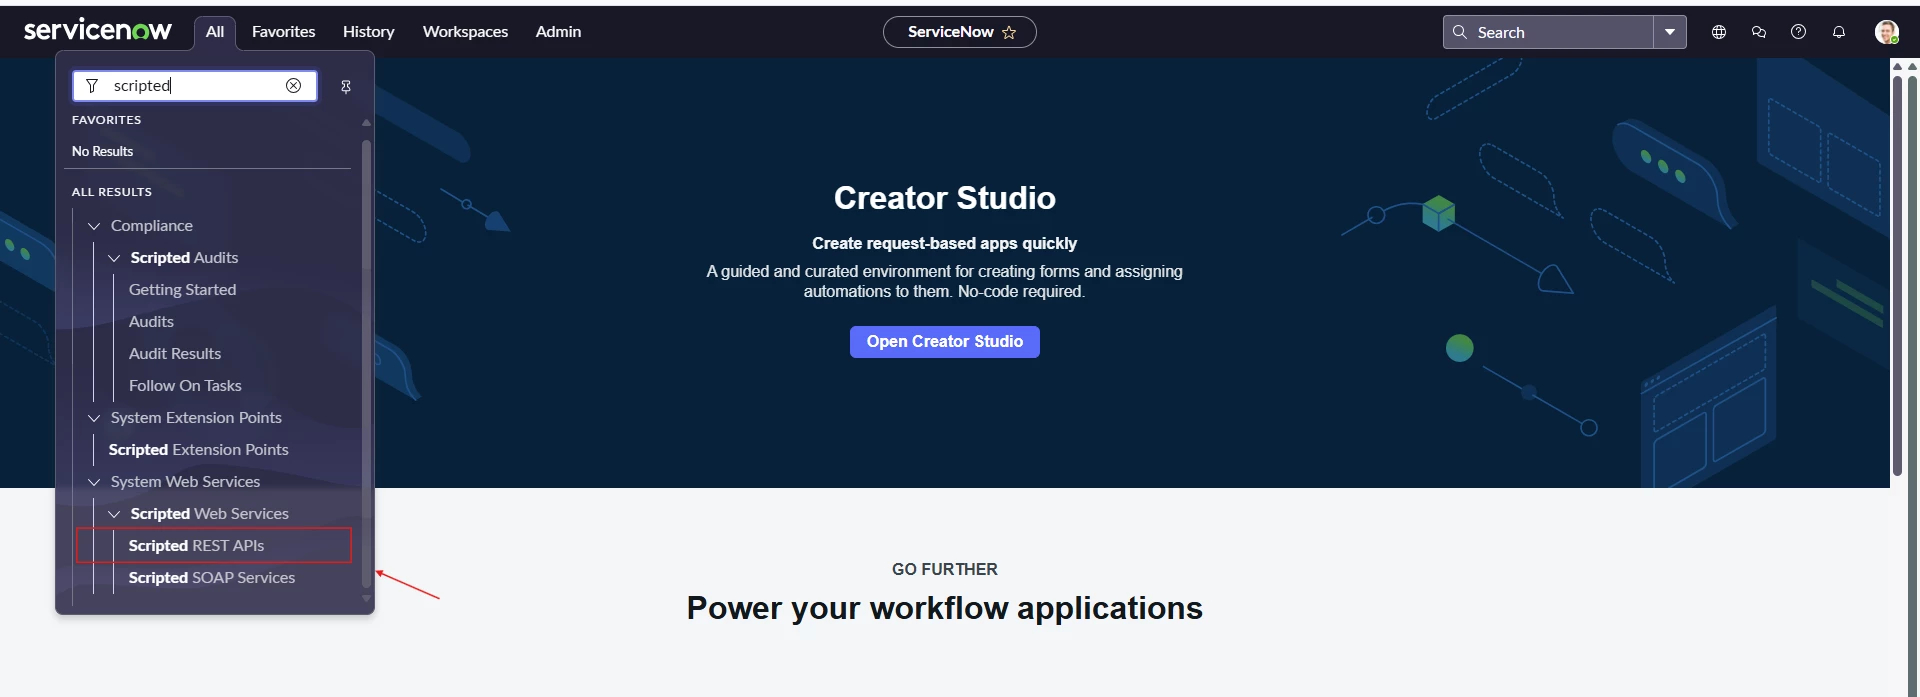Favorite the ServiceNow page star icon

(1009, 32)
